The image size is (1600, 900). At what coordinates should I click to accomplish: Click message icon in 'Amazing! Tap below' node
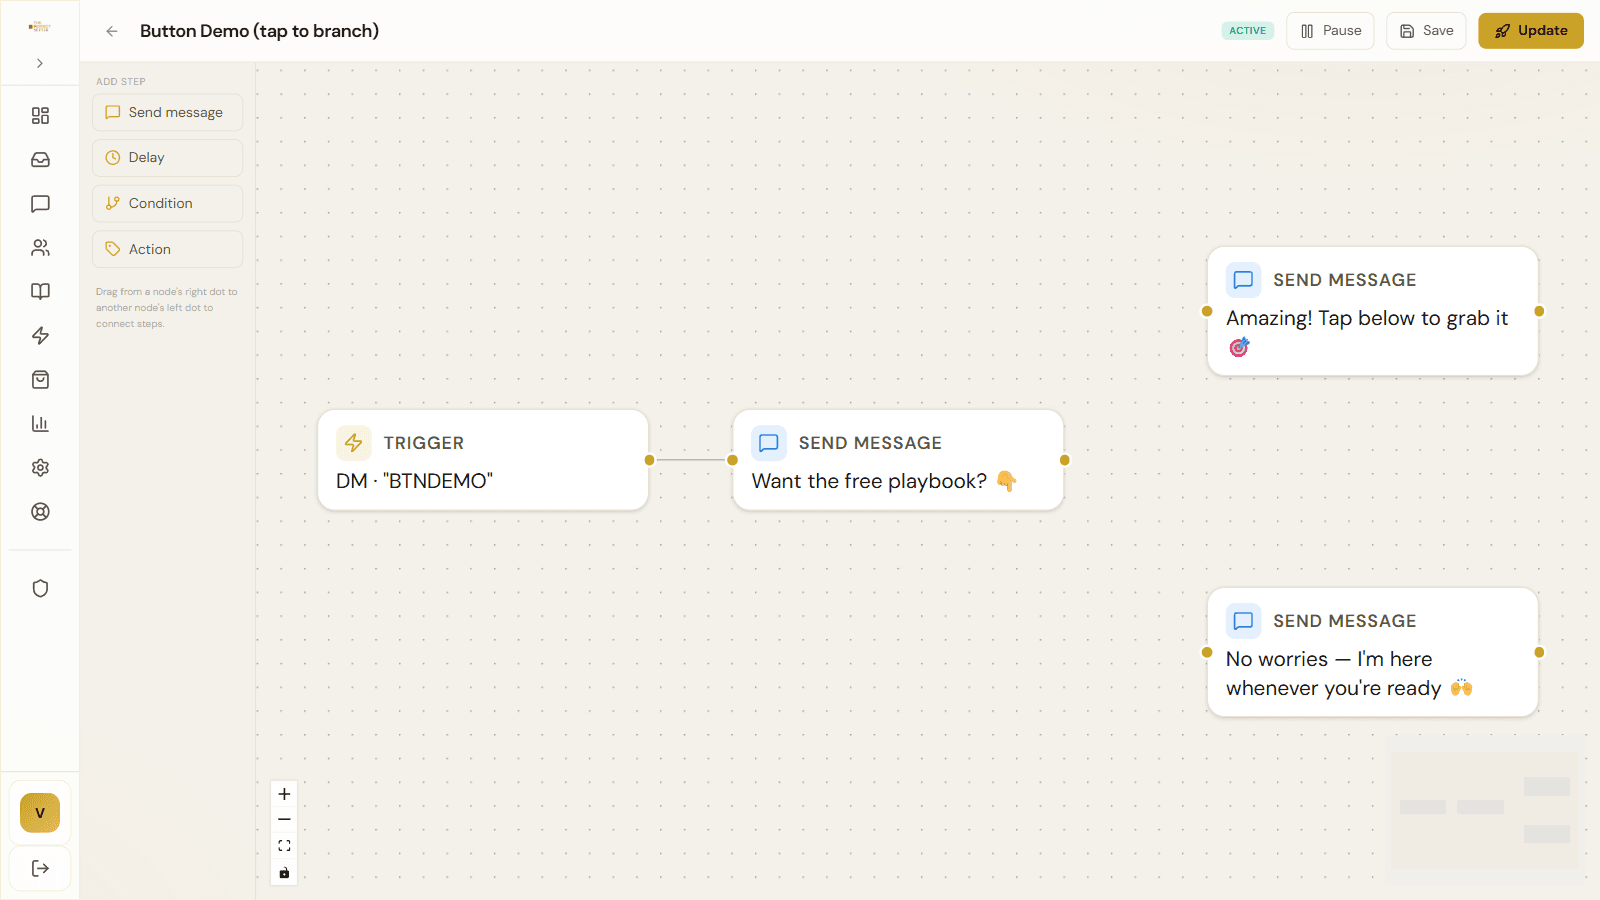1243,280
